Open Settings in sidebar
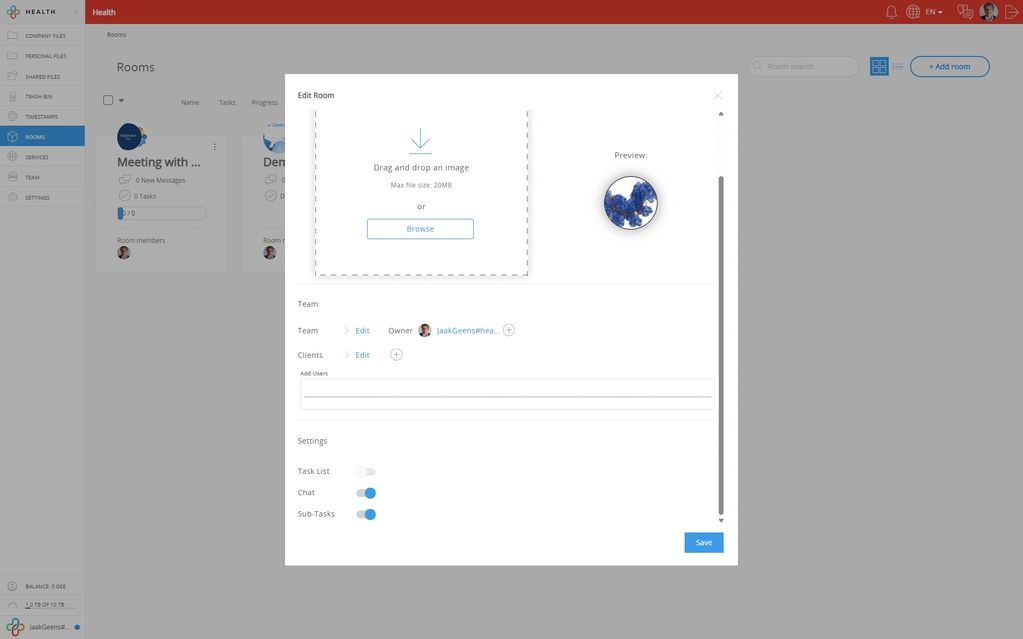 tap(42, 197)
